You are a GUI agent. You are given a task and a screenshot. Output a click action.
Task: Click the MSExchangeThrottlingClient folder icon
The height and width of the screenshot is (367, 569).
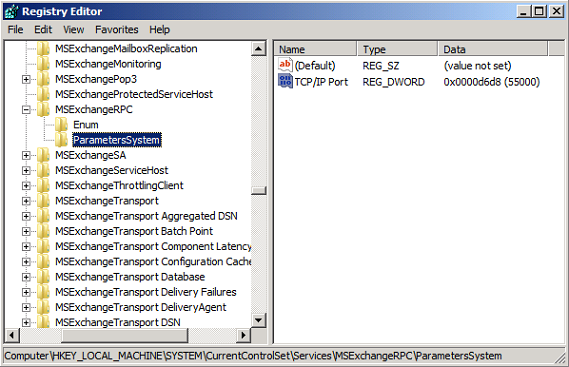43,185
